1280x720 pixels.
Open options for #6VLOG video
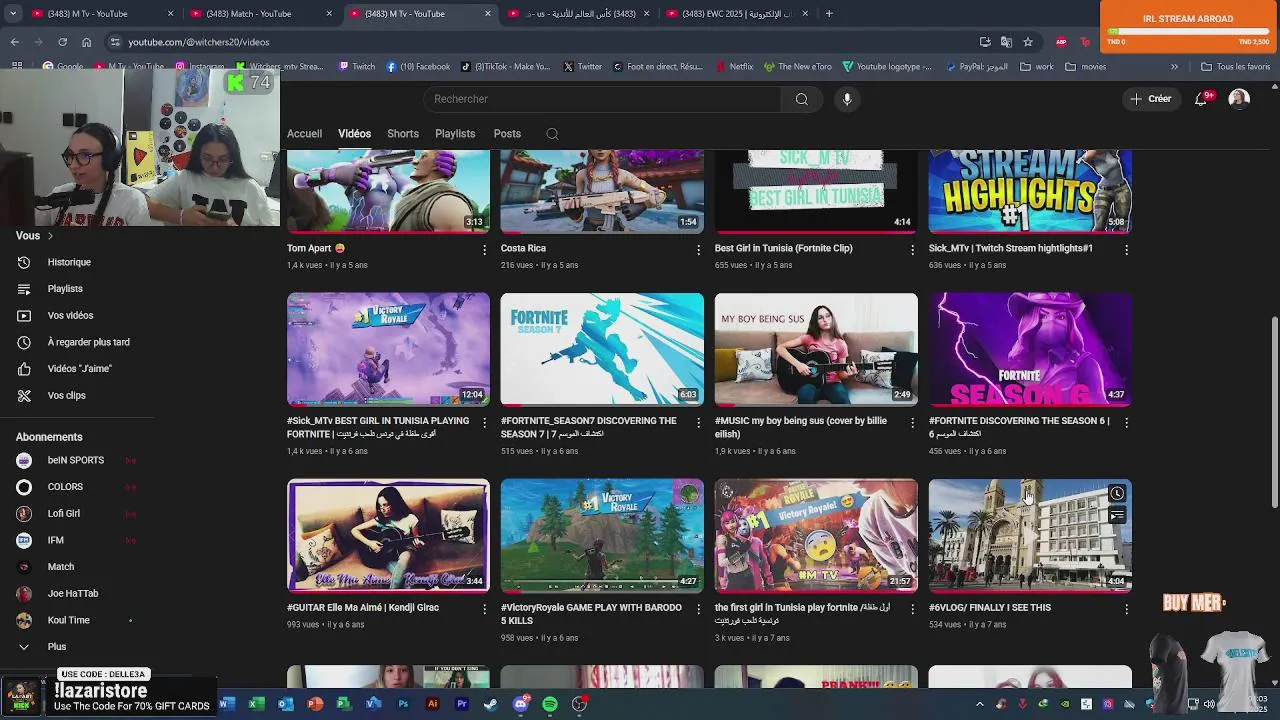tap(1126, 609)
